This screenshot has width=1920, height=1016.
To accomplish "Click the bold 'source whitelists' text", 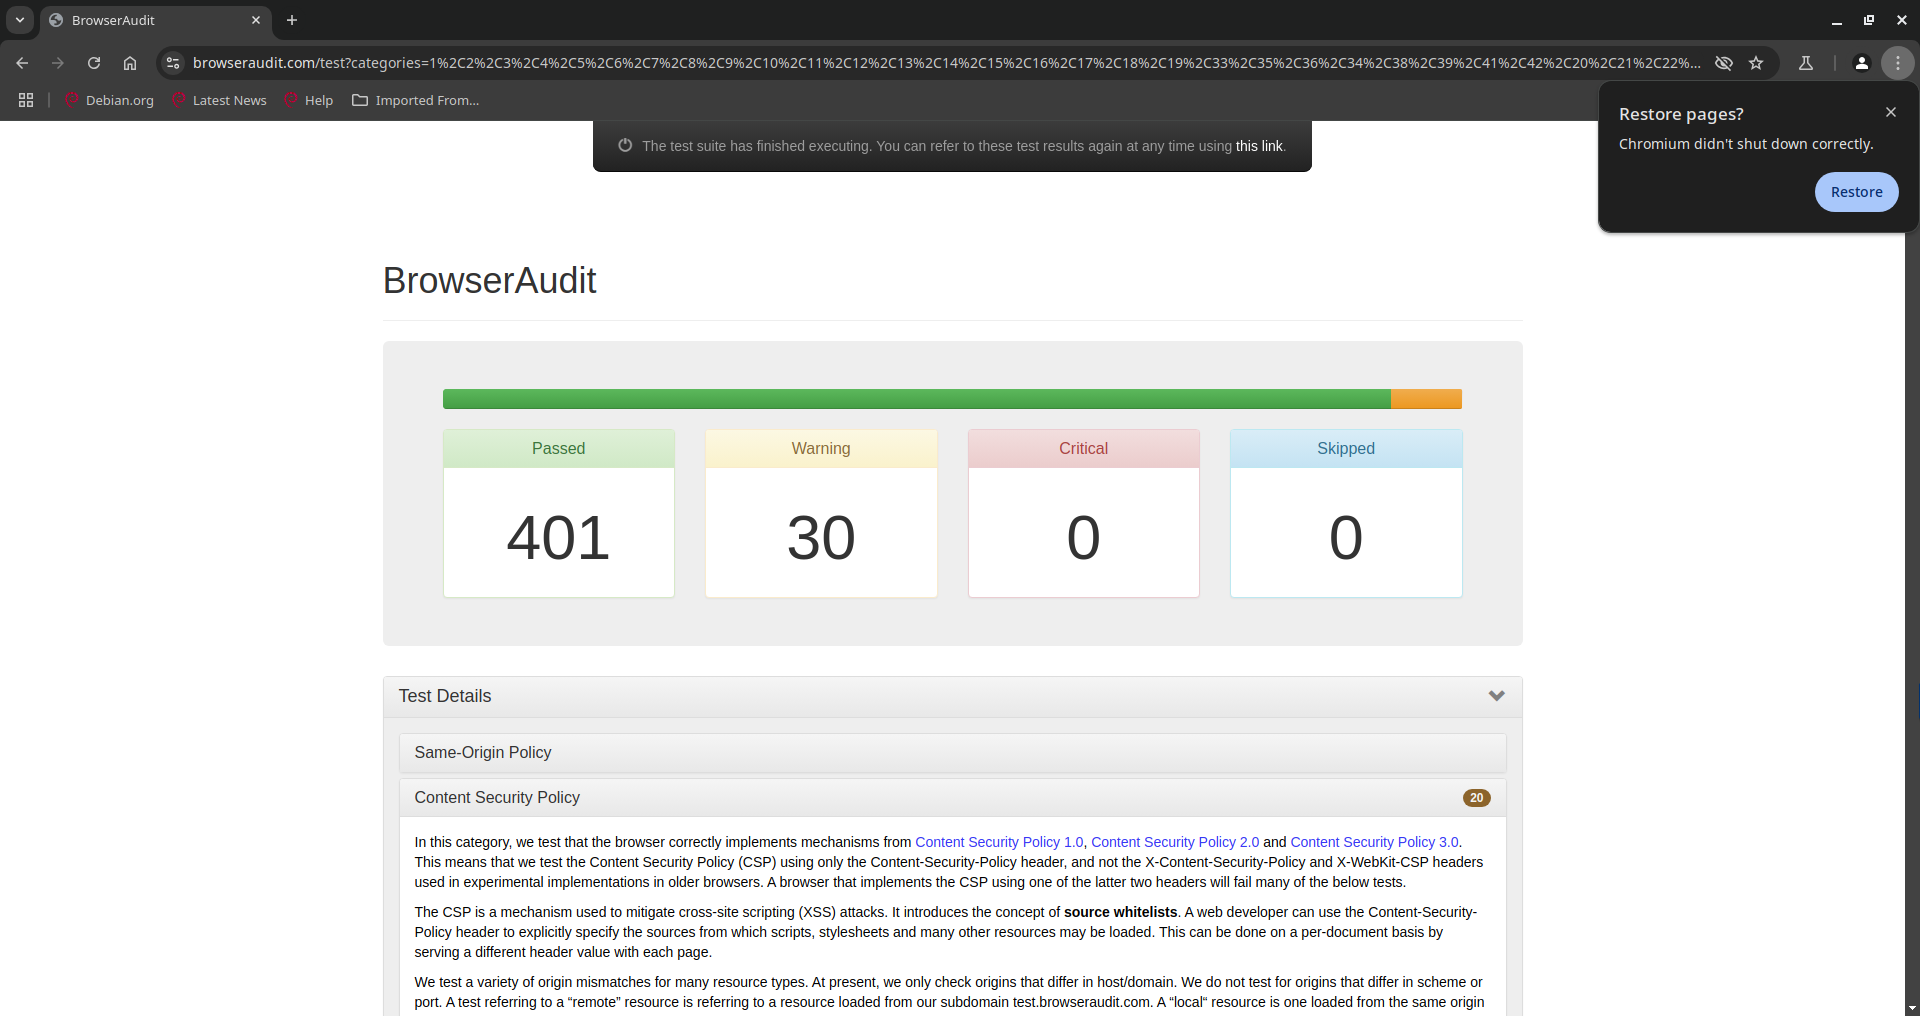I will tap(1120, 912).
